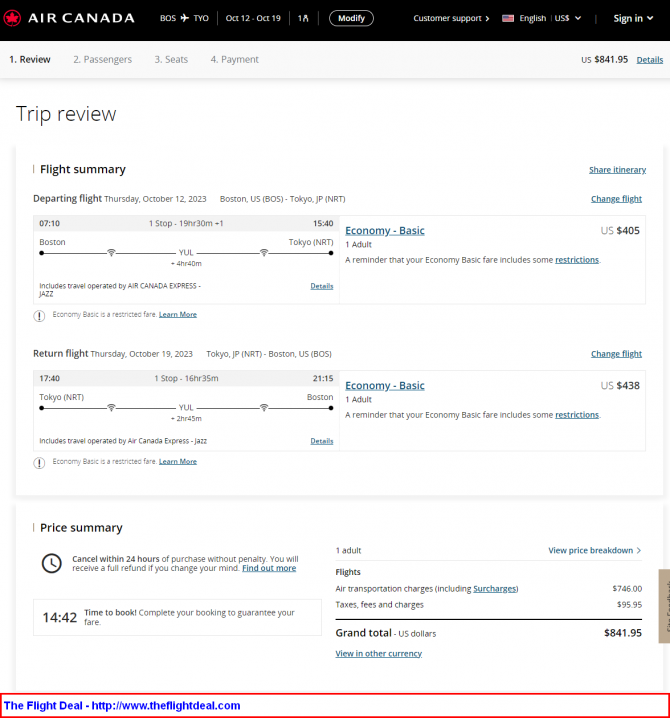Click Find out more about 24-hour cancellation
The height and width of the screenshot is (718, 670).
pyautogui.click(x=269, y=568)
